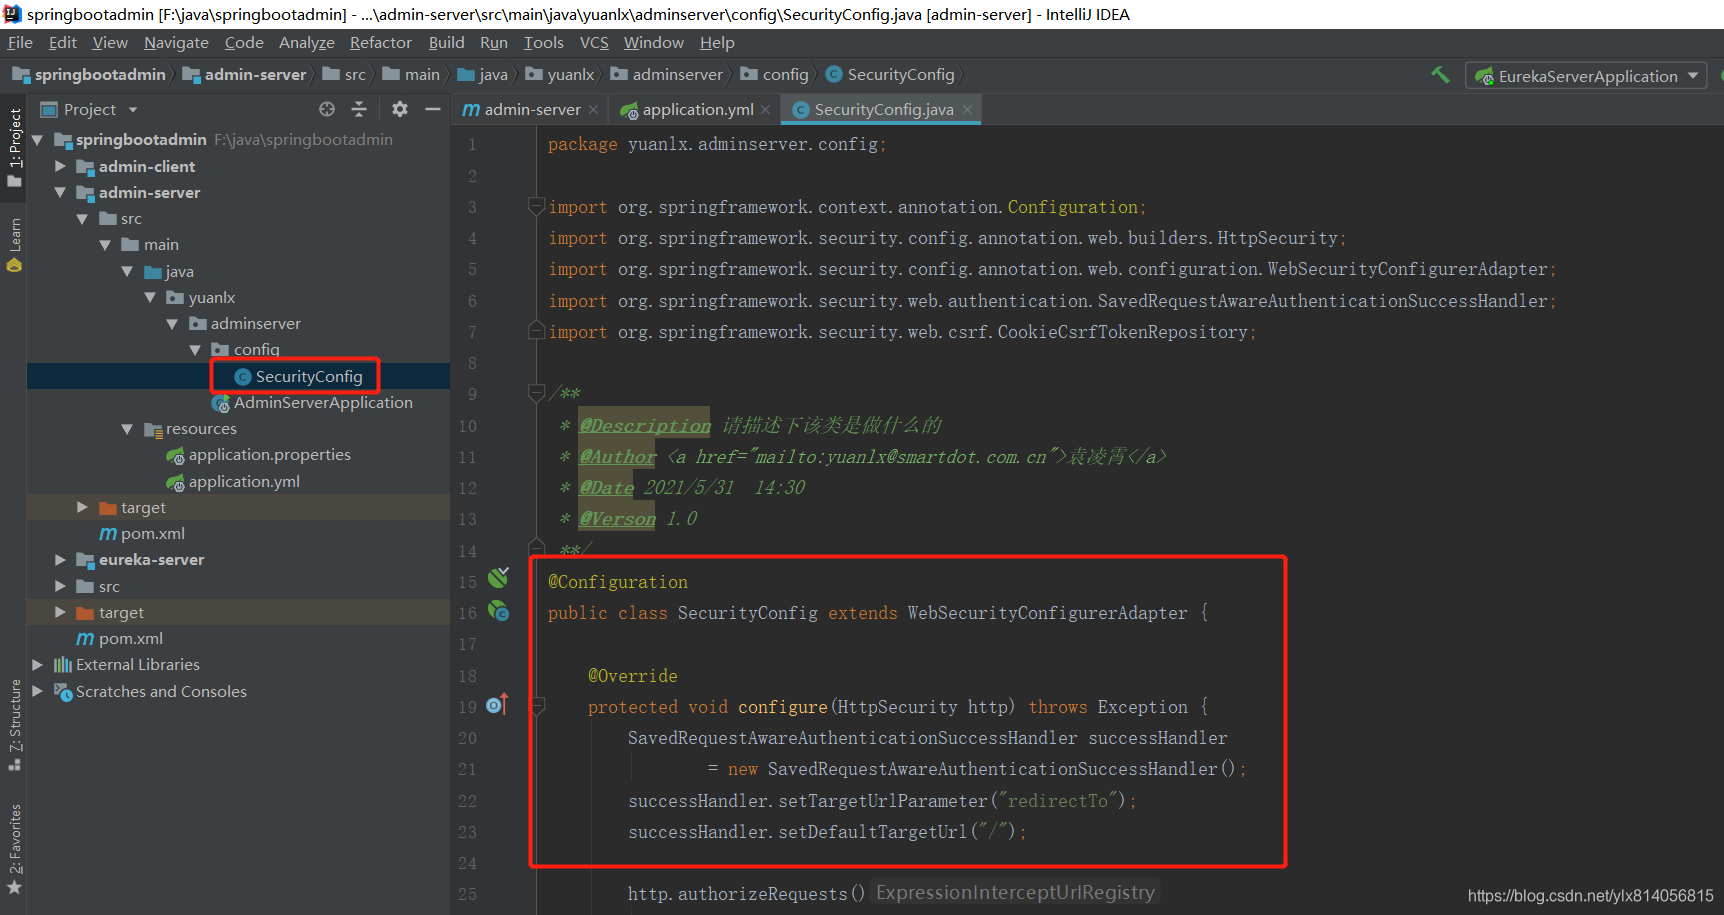Toggle import block fold marker at line 3
Screen dimensions: 1724x915
tap(536, 207)
